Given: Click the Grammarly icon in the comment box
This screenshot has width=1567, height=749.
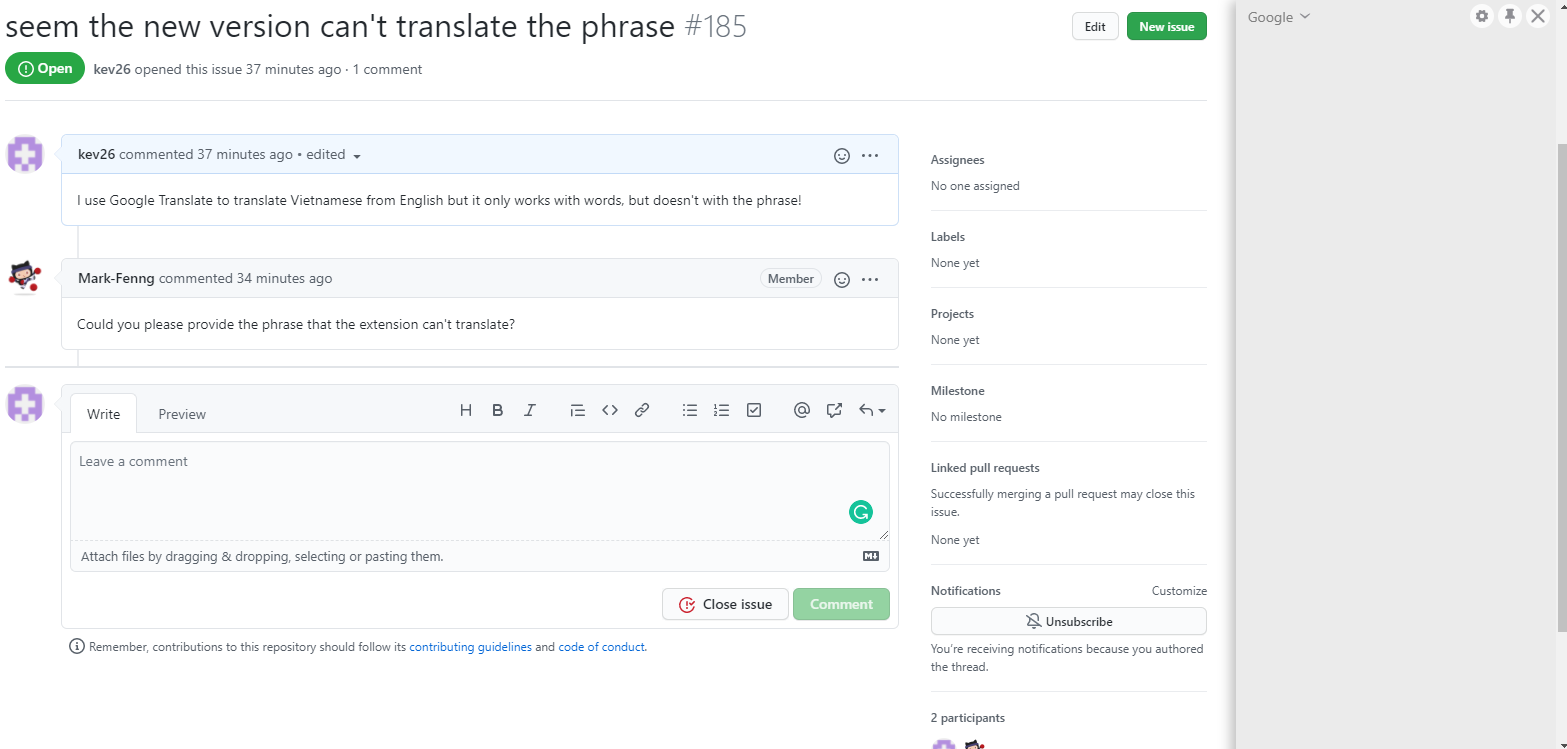Looking at the screenshot, I should click(861, 511).
